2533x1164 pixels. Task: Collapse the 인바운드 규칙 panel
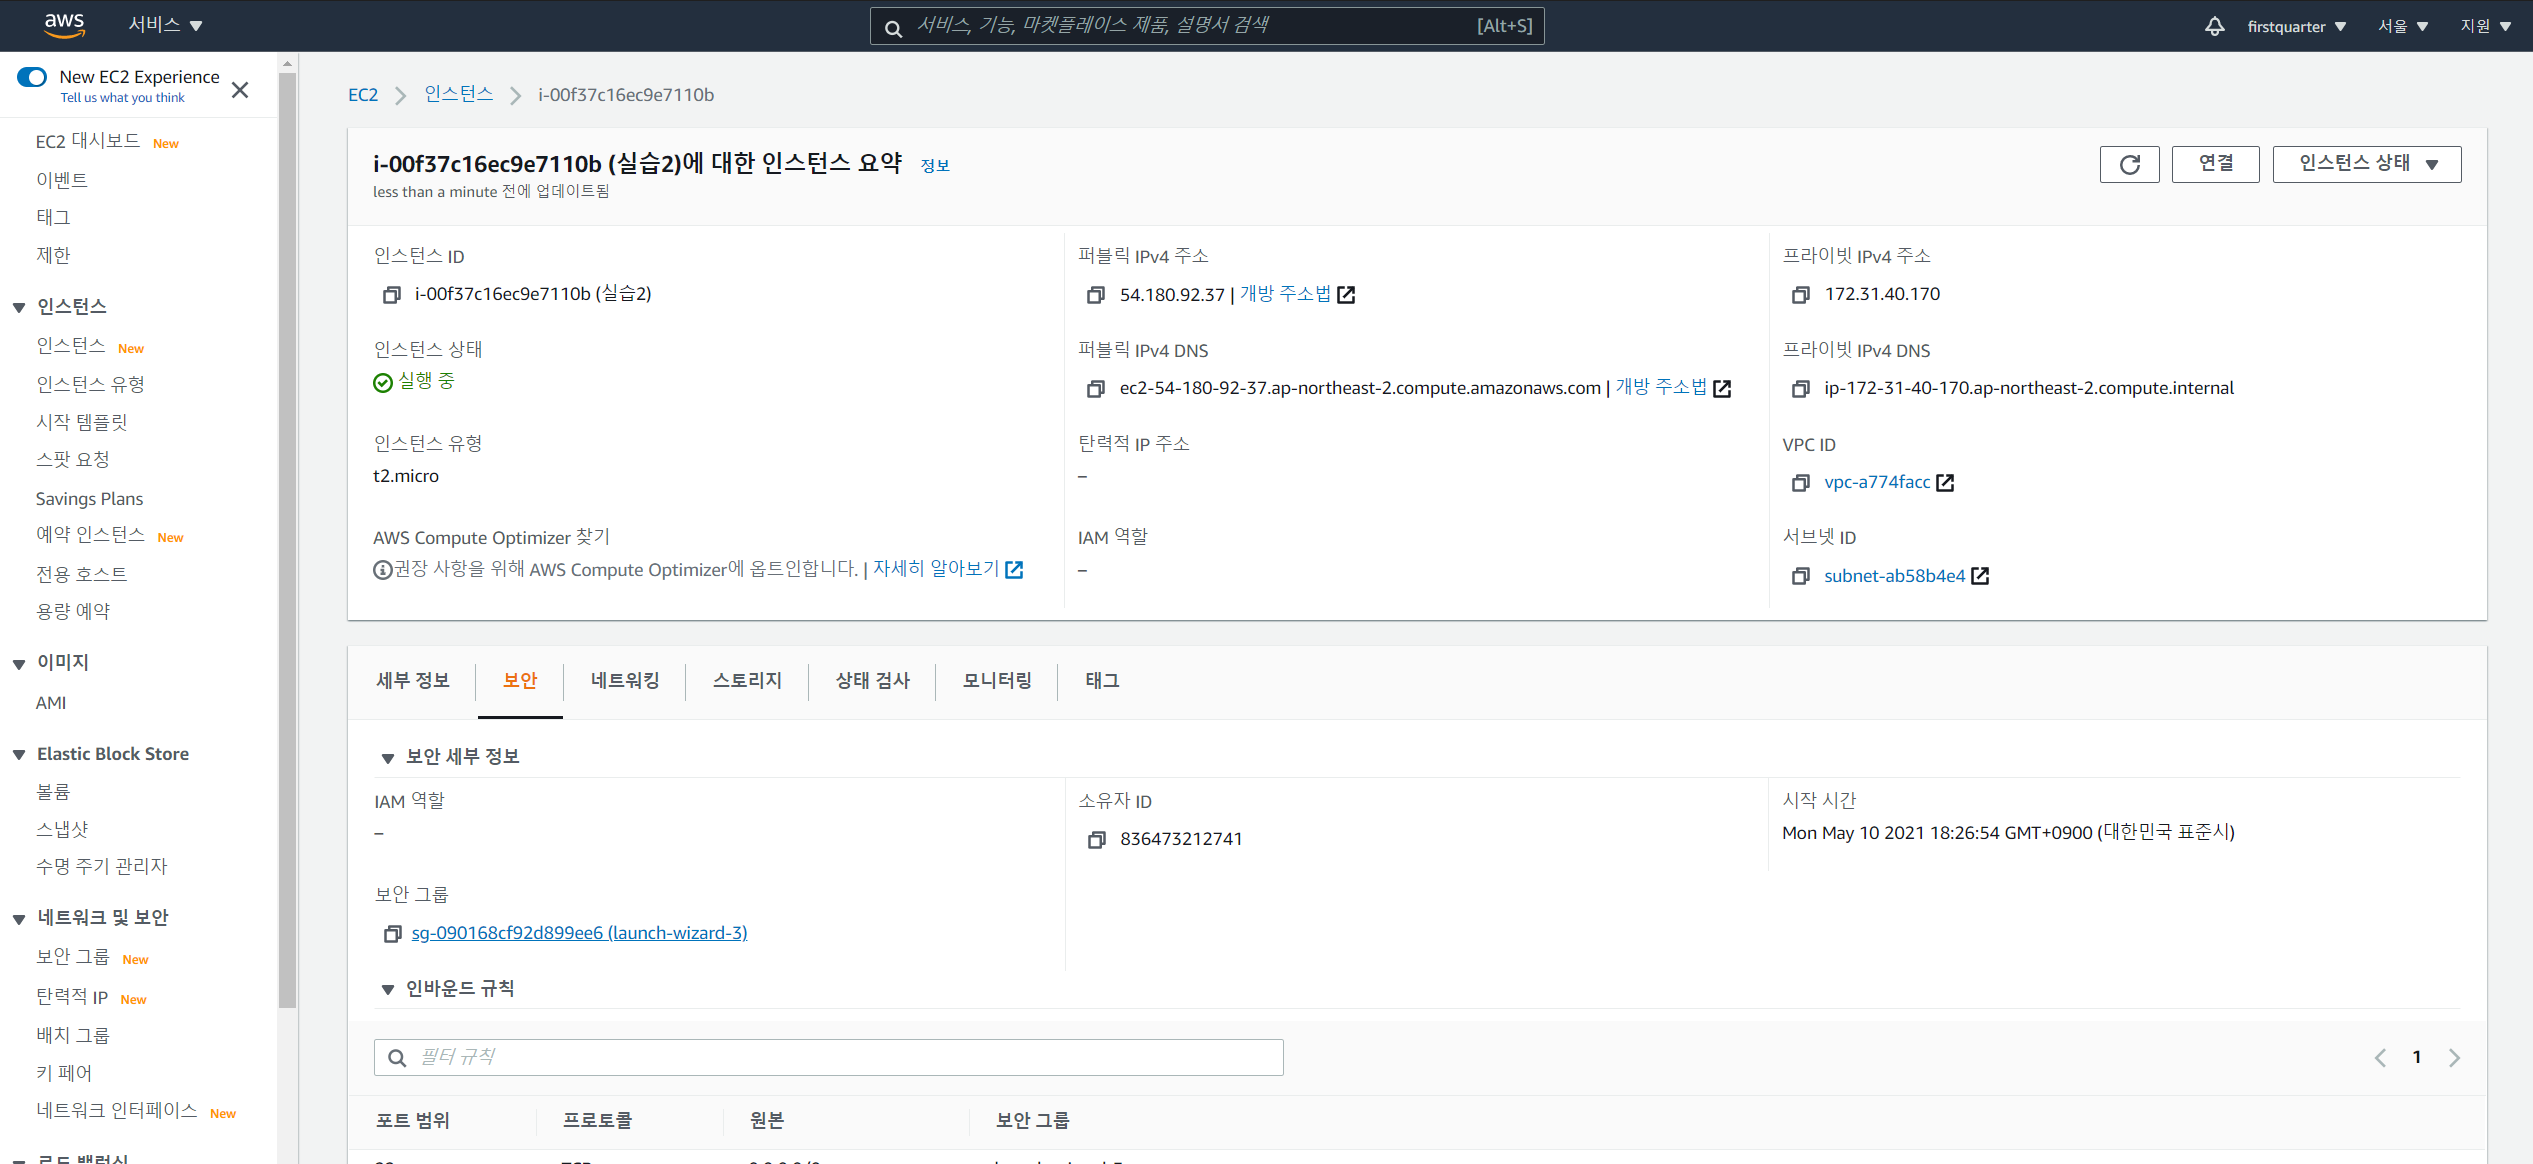[x=388, y=990]
